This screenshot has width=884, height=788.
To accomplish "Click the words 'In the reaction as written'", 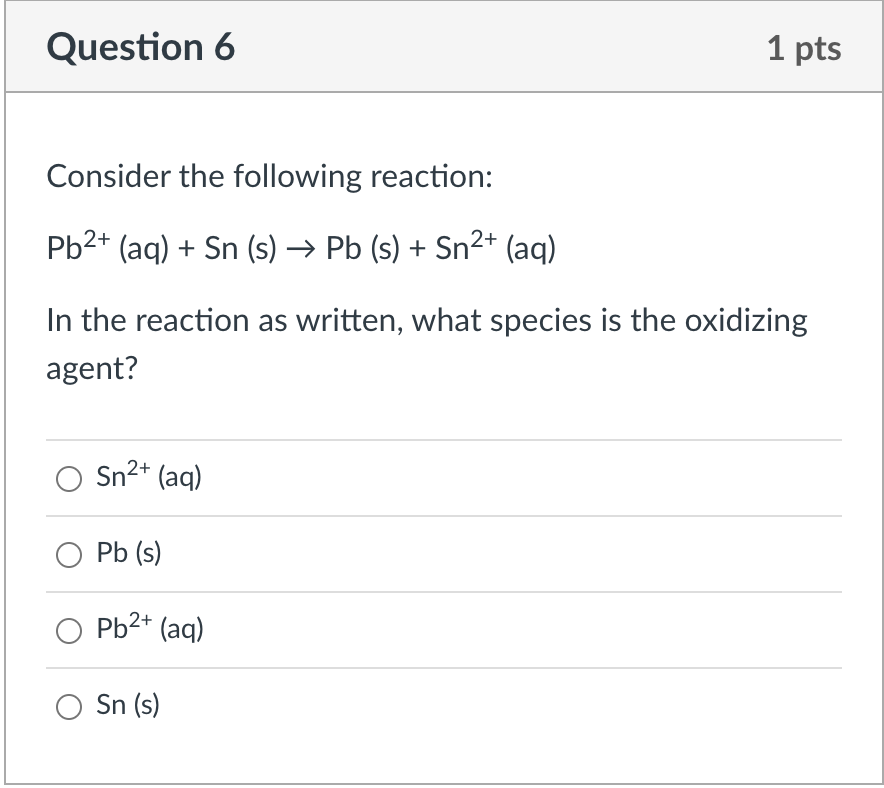I will 225,321.
